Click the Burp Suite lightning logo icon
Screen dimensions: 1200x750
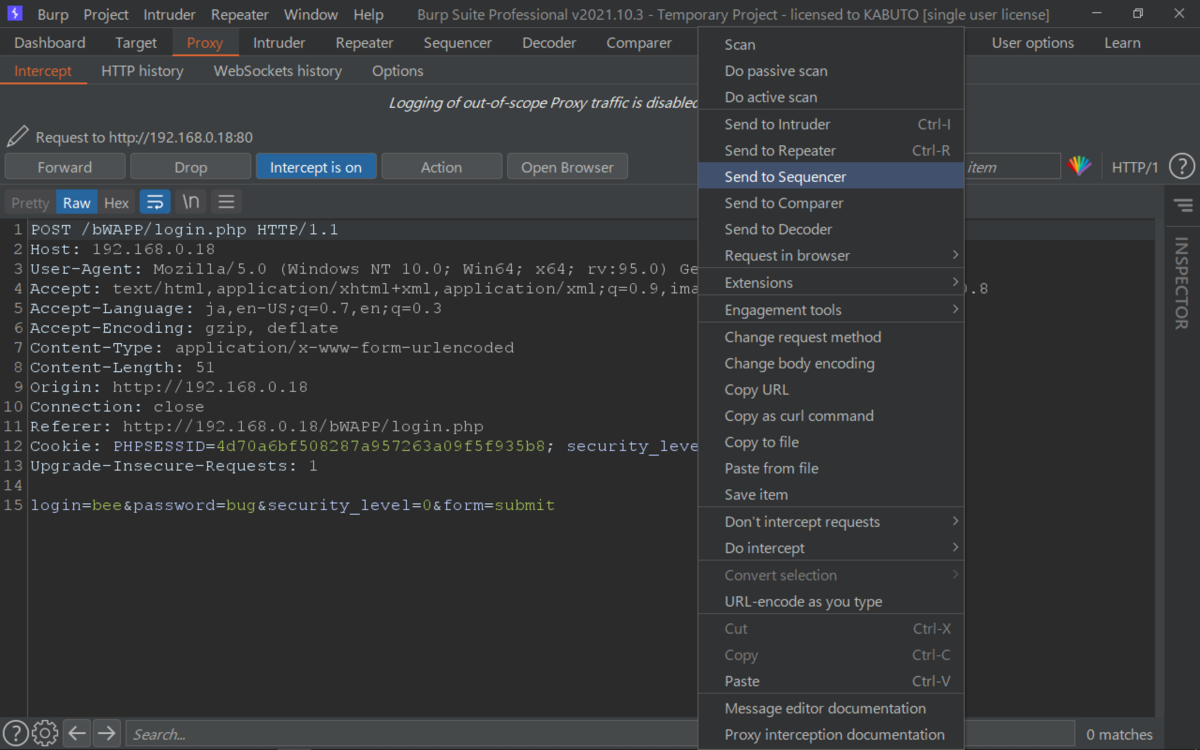(x=15, y=14)
